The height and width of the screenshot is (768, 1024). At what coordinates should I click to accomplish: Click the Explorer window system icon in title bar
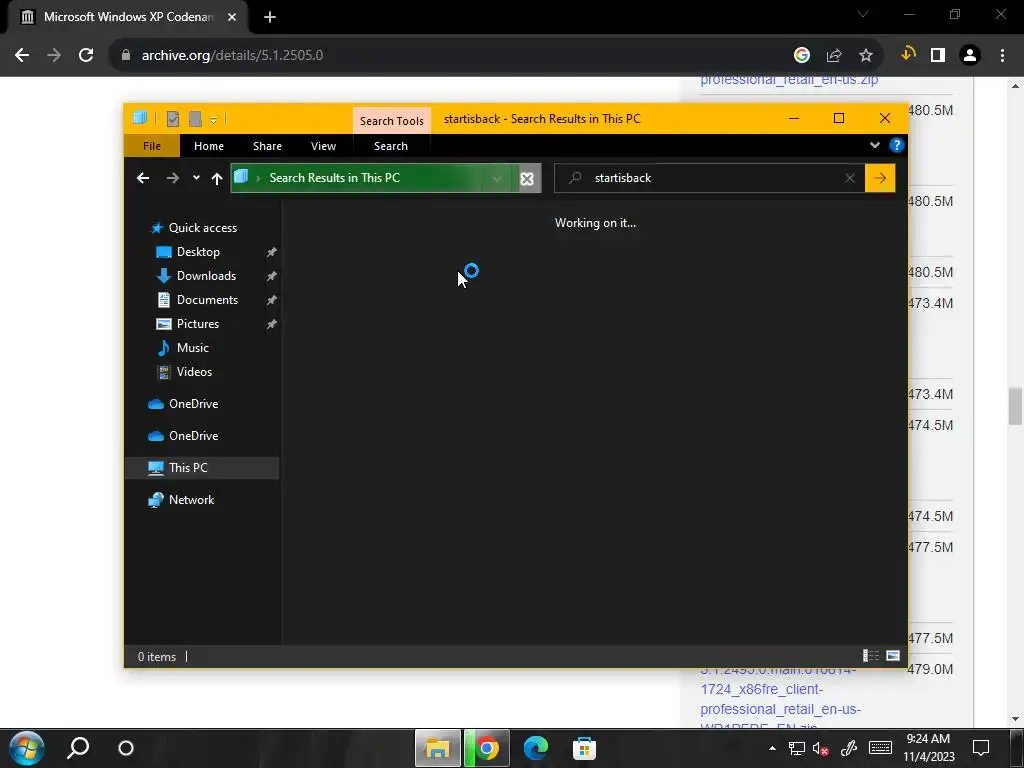coord(140,118)
